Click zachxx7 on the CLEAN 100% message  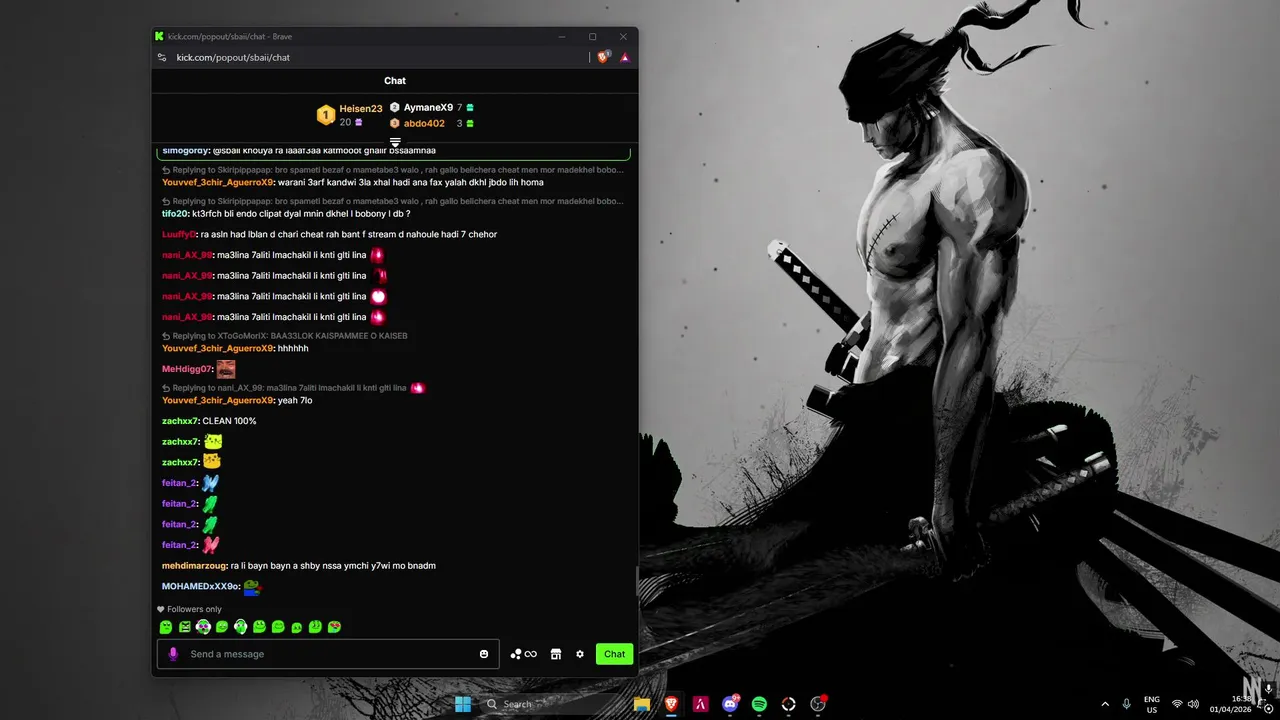coord(180,421)
